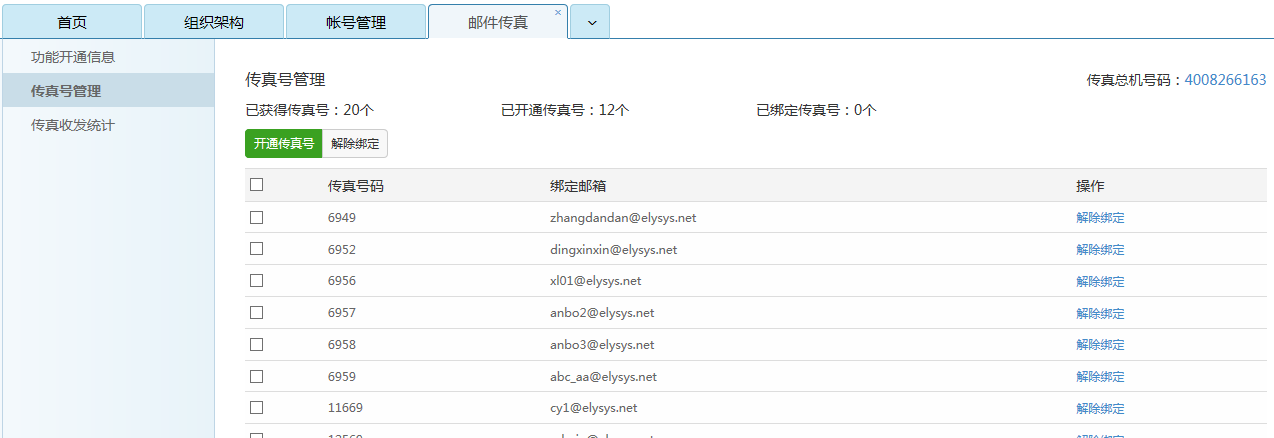
Task: Click the fax main number 4008266163 link
Action: tap(1225, 80)
